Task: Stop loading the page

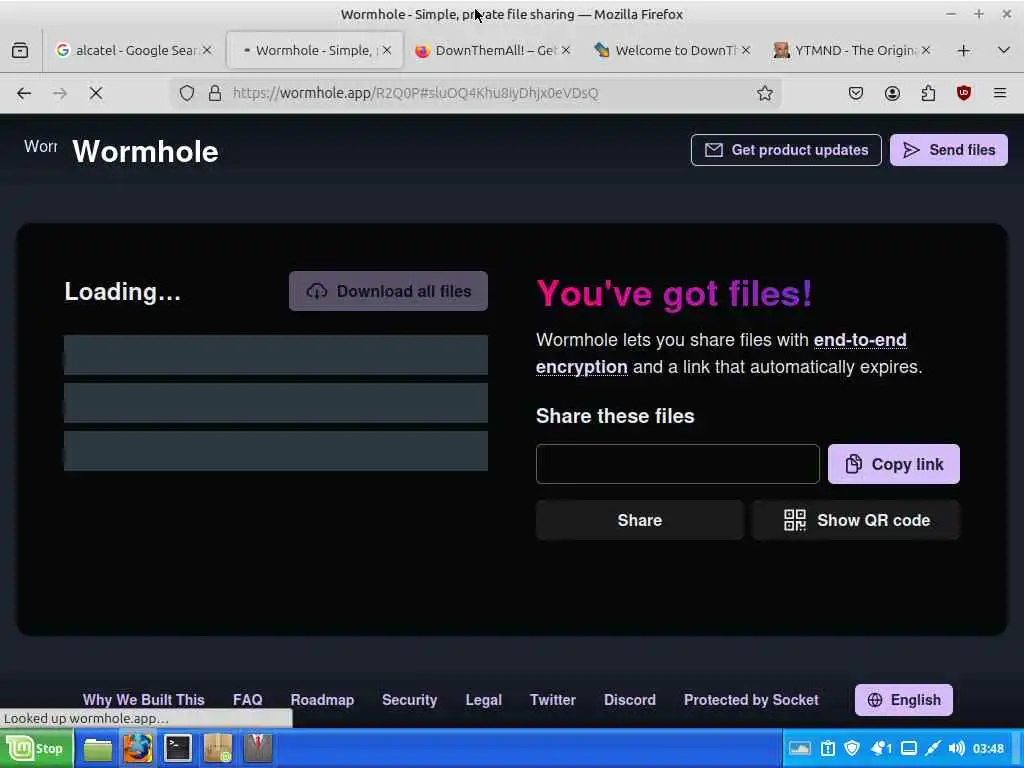Action: click(96, 93)
